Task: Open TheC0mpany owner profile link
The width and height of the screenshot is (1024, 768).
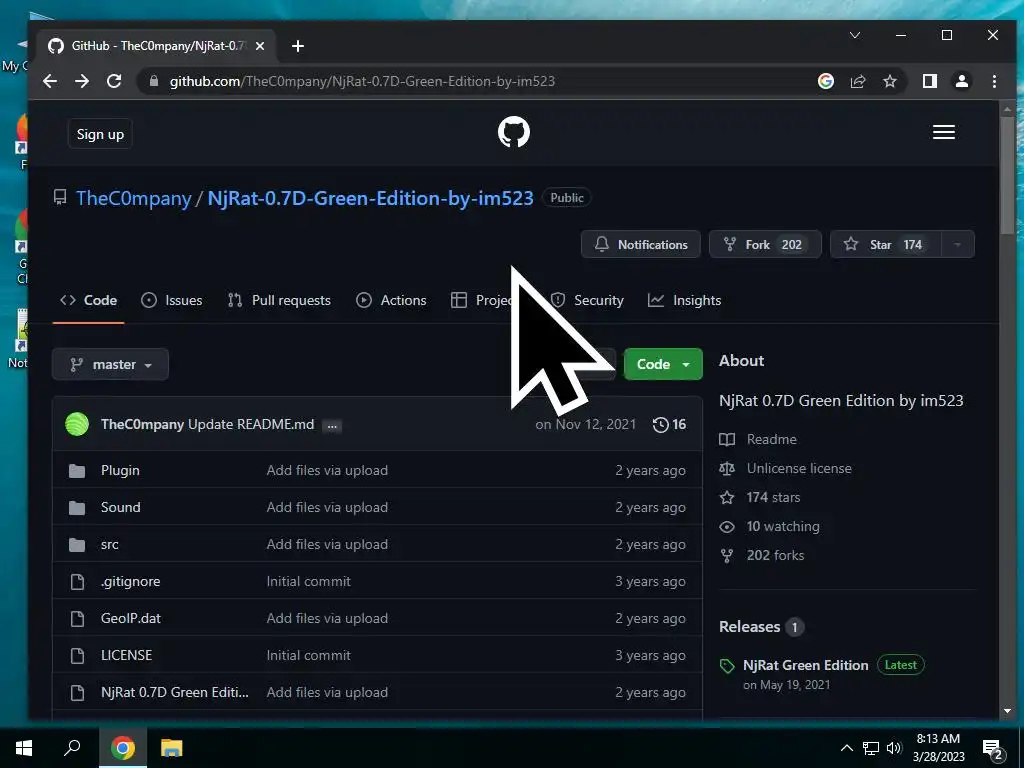Action: (133, 198)
